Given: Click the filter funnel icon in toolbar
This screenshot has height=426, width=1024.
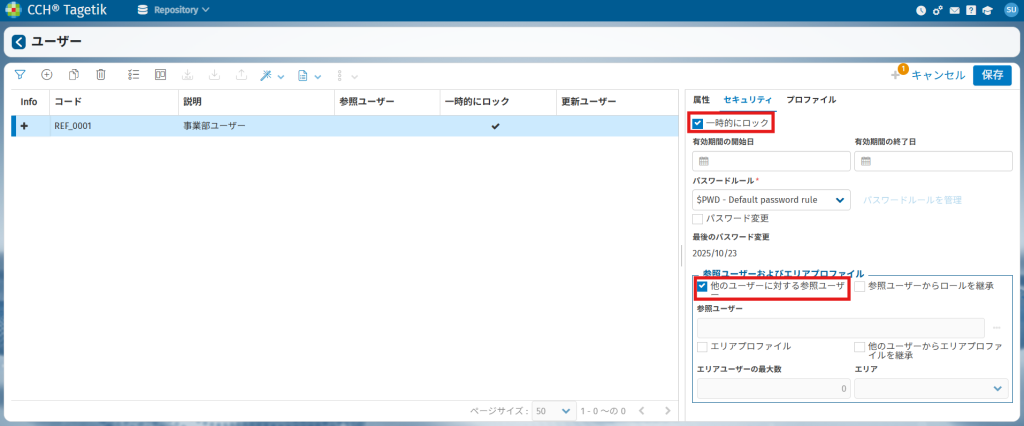Looking at the screenshot, I should point(20,75).
